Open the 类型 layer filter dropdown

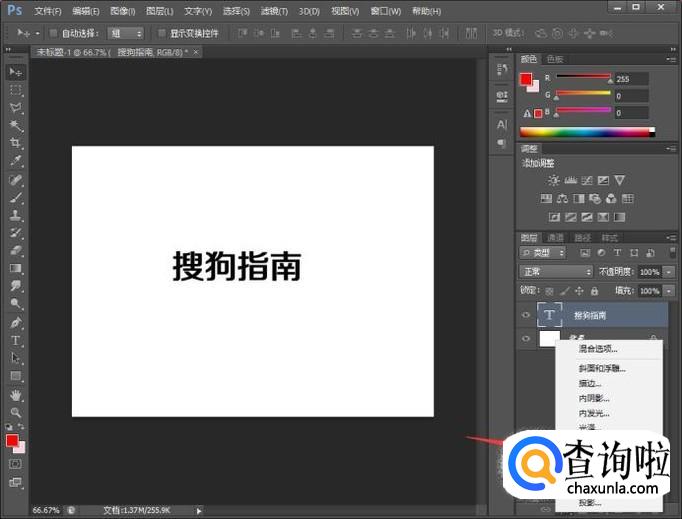[542, 253]
